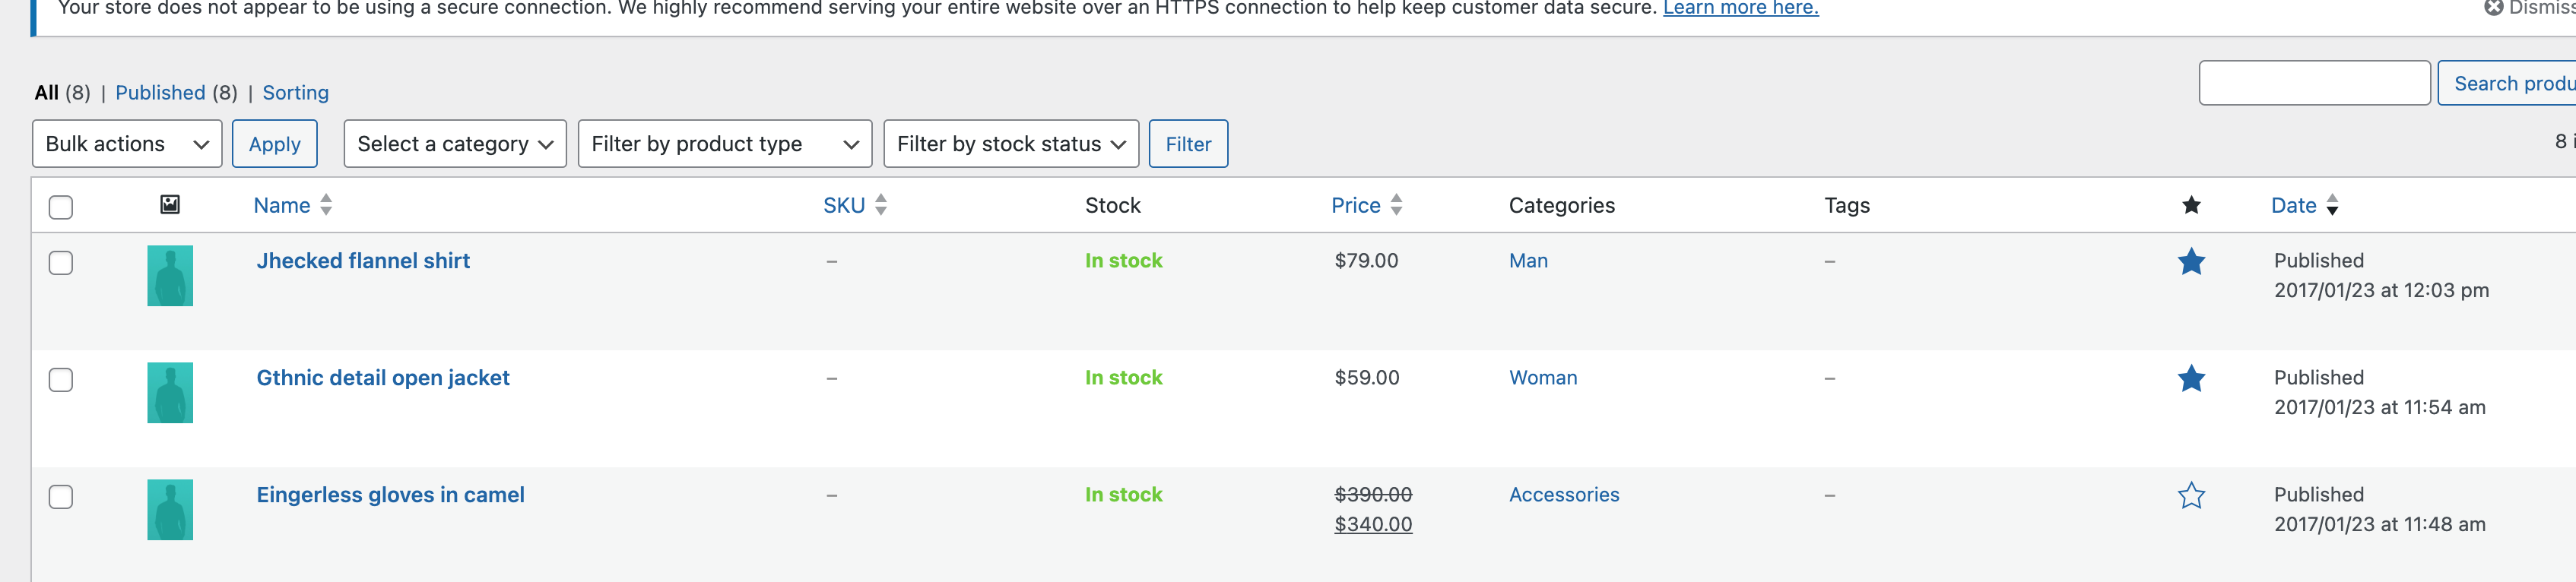Tick the Eingerless gloves in camel checkbox
2576x582 pixels.
point(61,497)
